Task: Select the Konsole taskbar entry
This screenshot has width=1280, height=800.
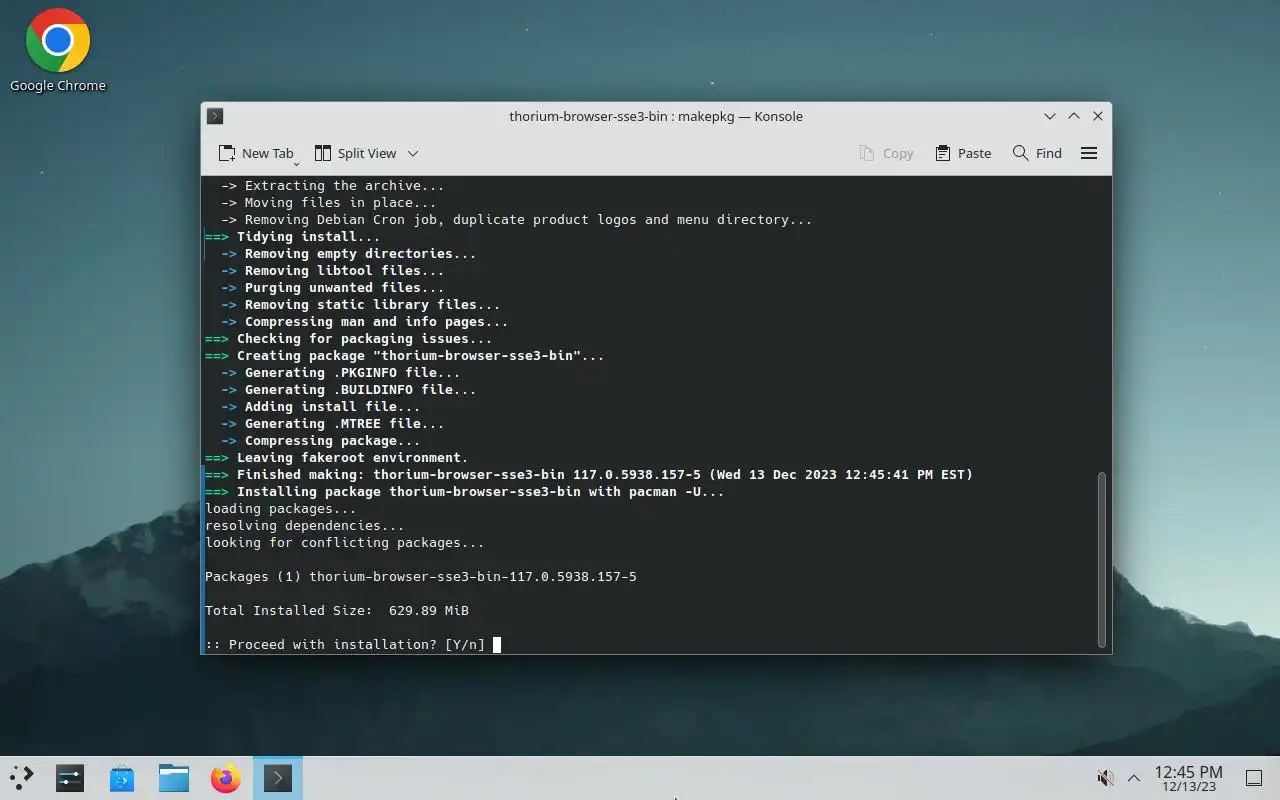Action: coord(278,778)
